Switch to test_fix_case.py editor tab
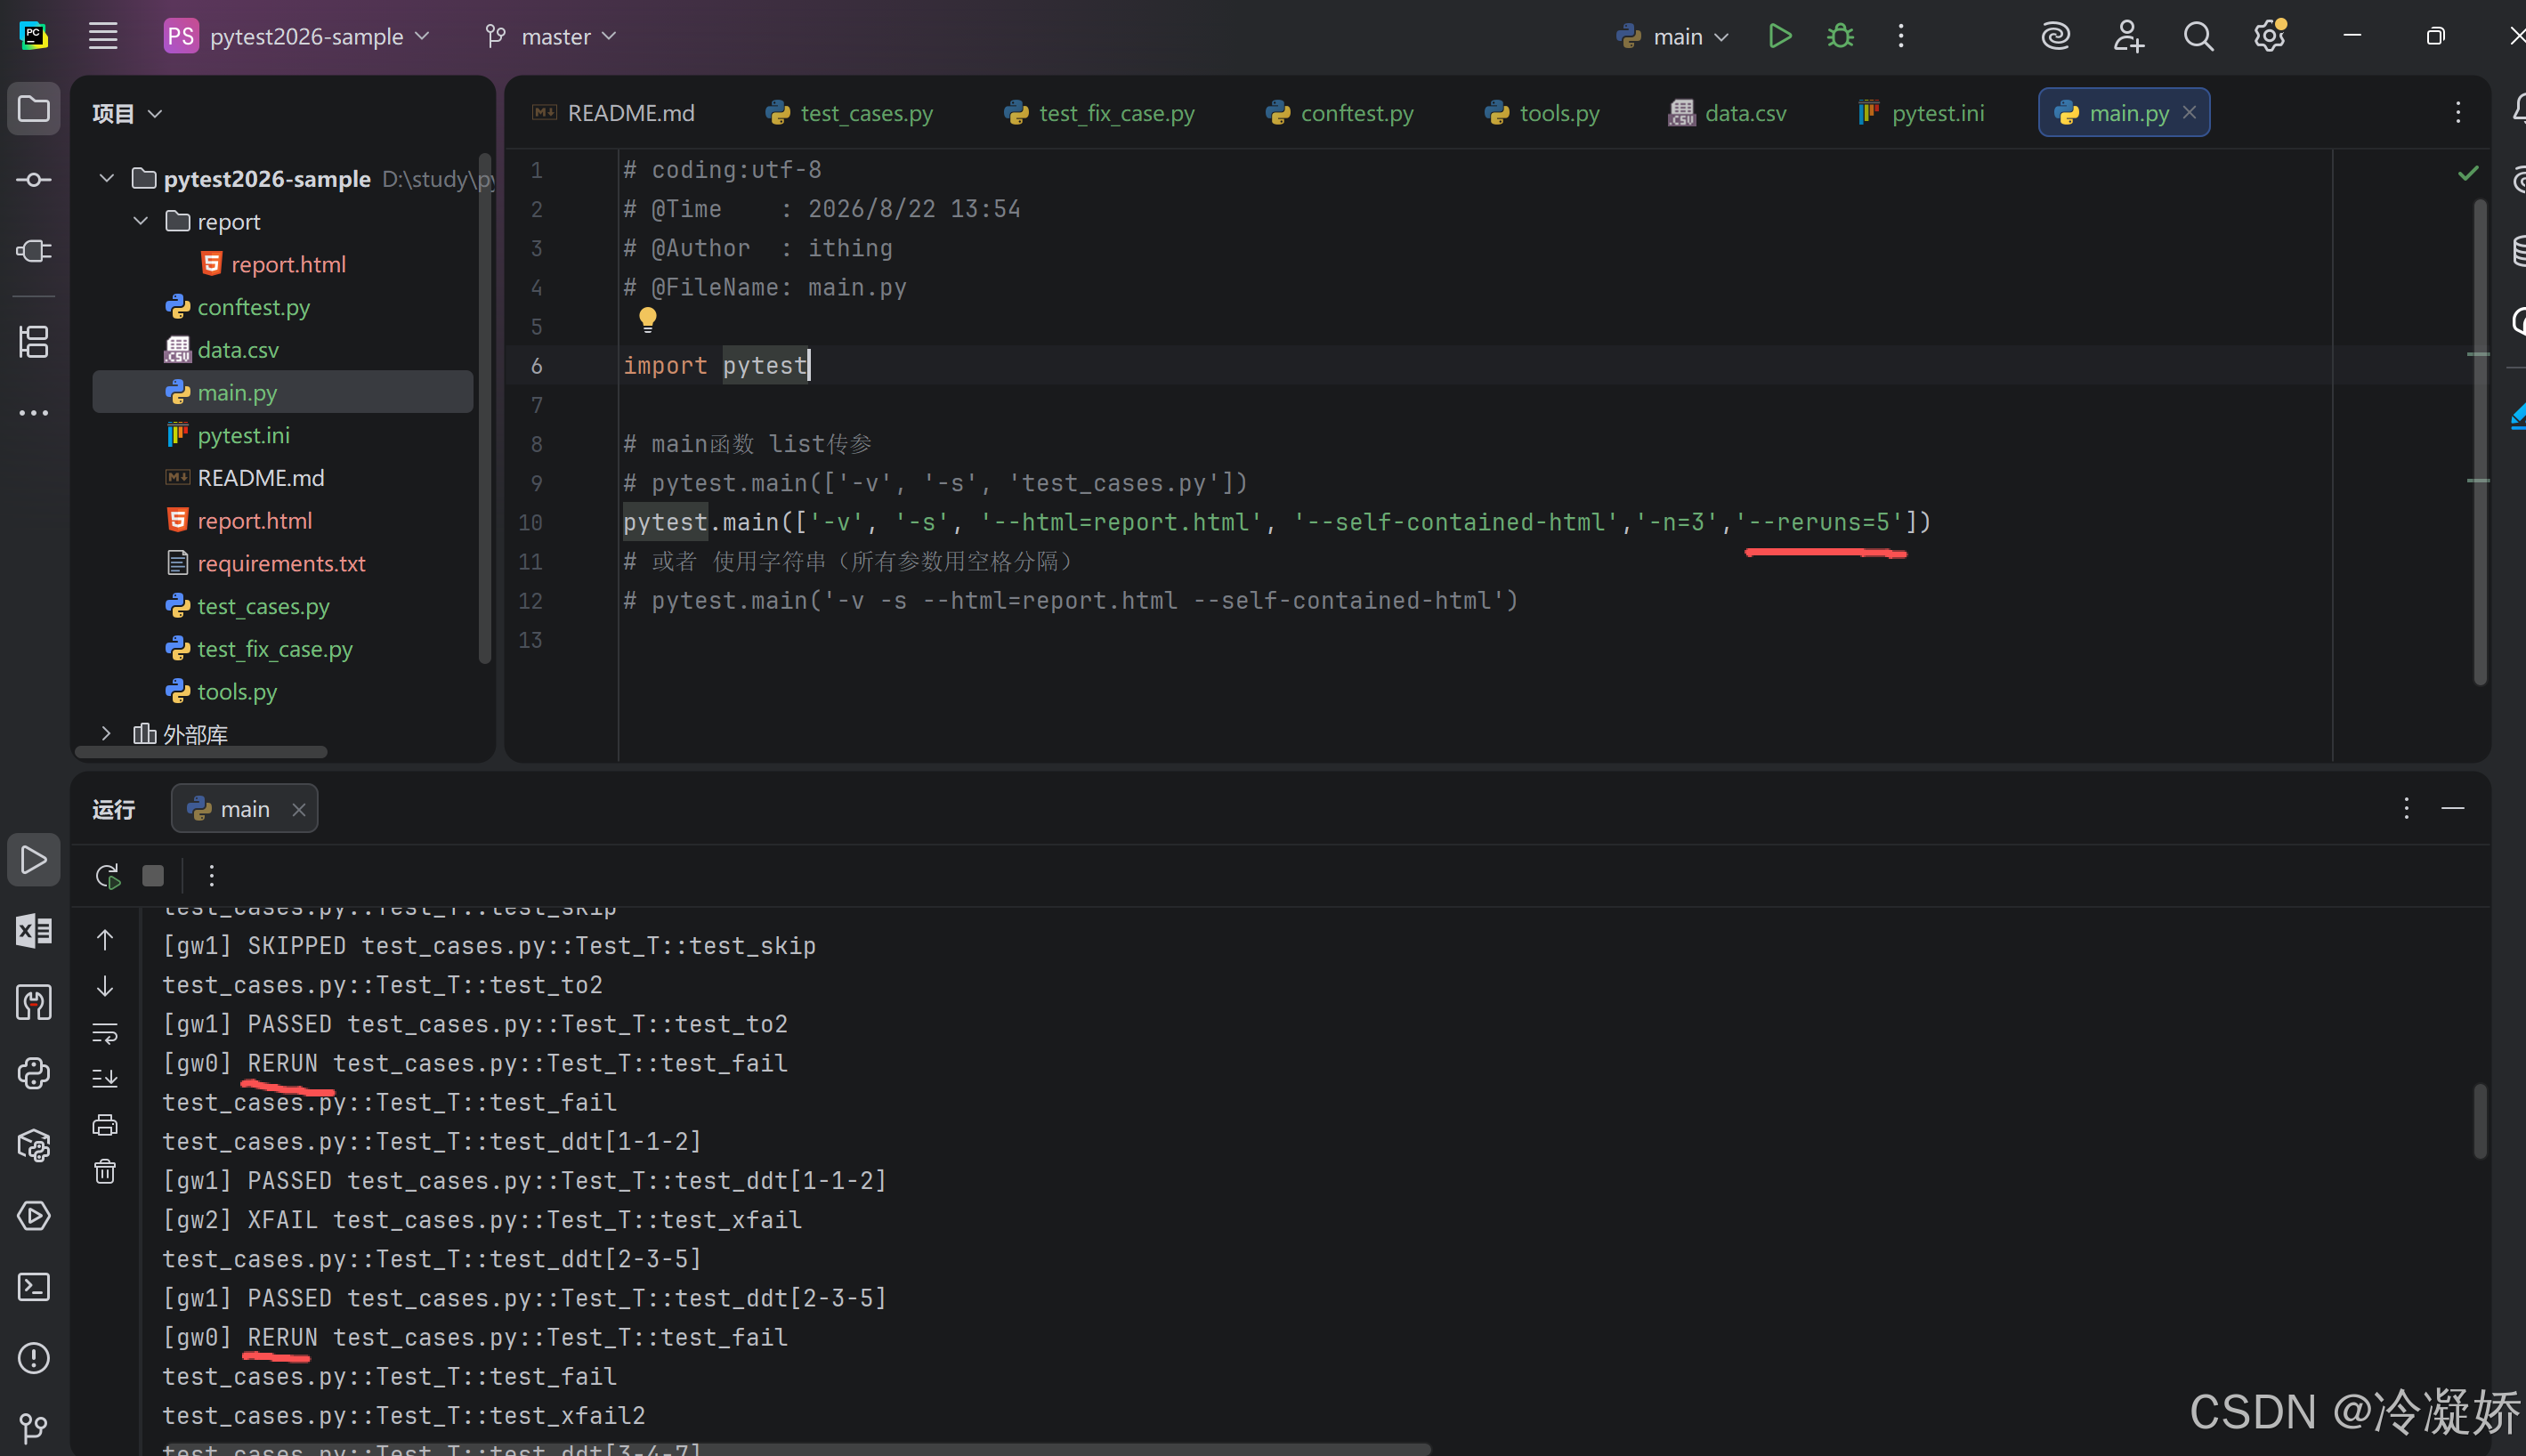The width and height of the screenshot is (2526, 1456). [1100, 113]
